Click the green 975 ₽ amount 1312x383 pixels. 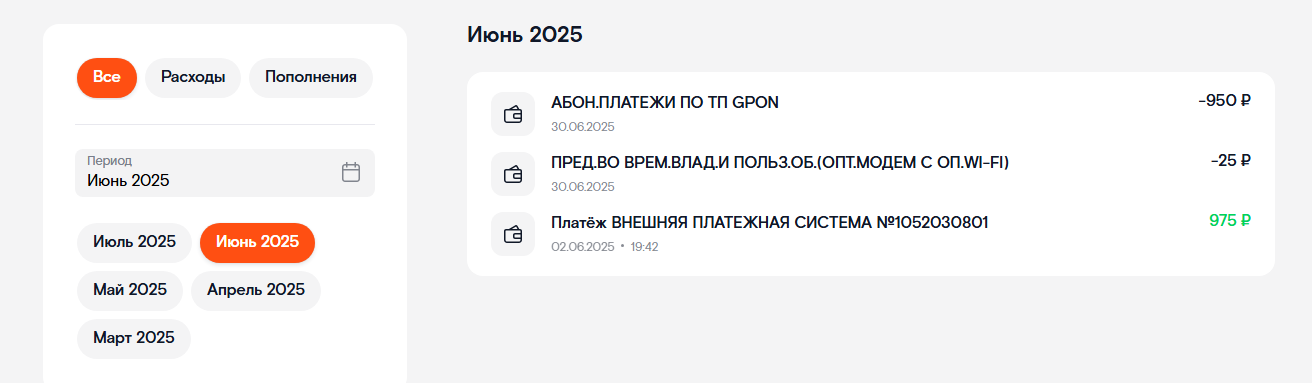click(1230, 221)
